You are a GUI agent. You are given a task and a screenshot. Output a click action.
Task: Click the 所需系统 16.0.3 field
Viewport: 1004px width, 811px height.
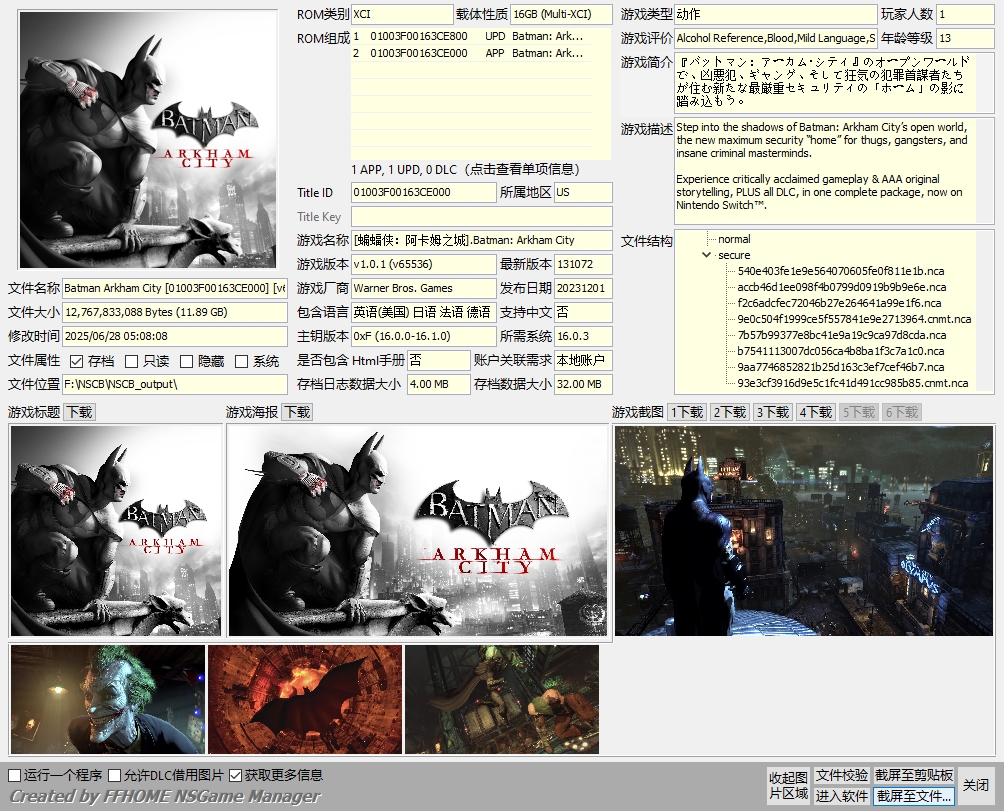[x=583, y=336]
